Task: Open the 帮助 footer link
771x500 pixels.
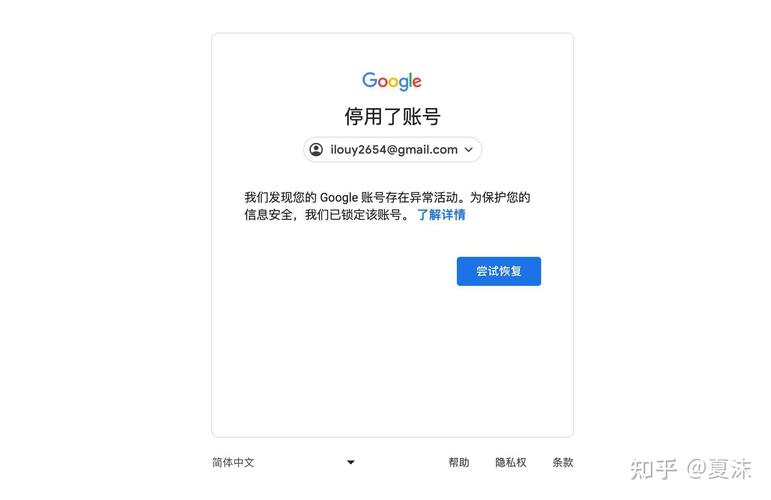Action: (459, 462)
